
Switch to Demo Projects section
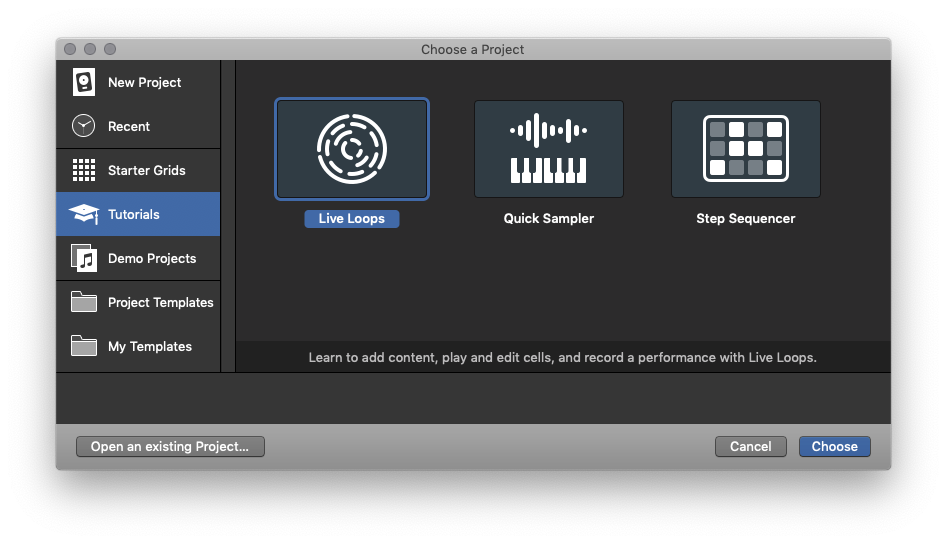pyautogui.click(x=138, y=258)
